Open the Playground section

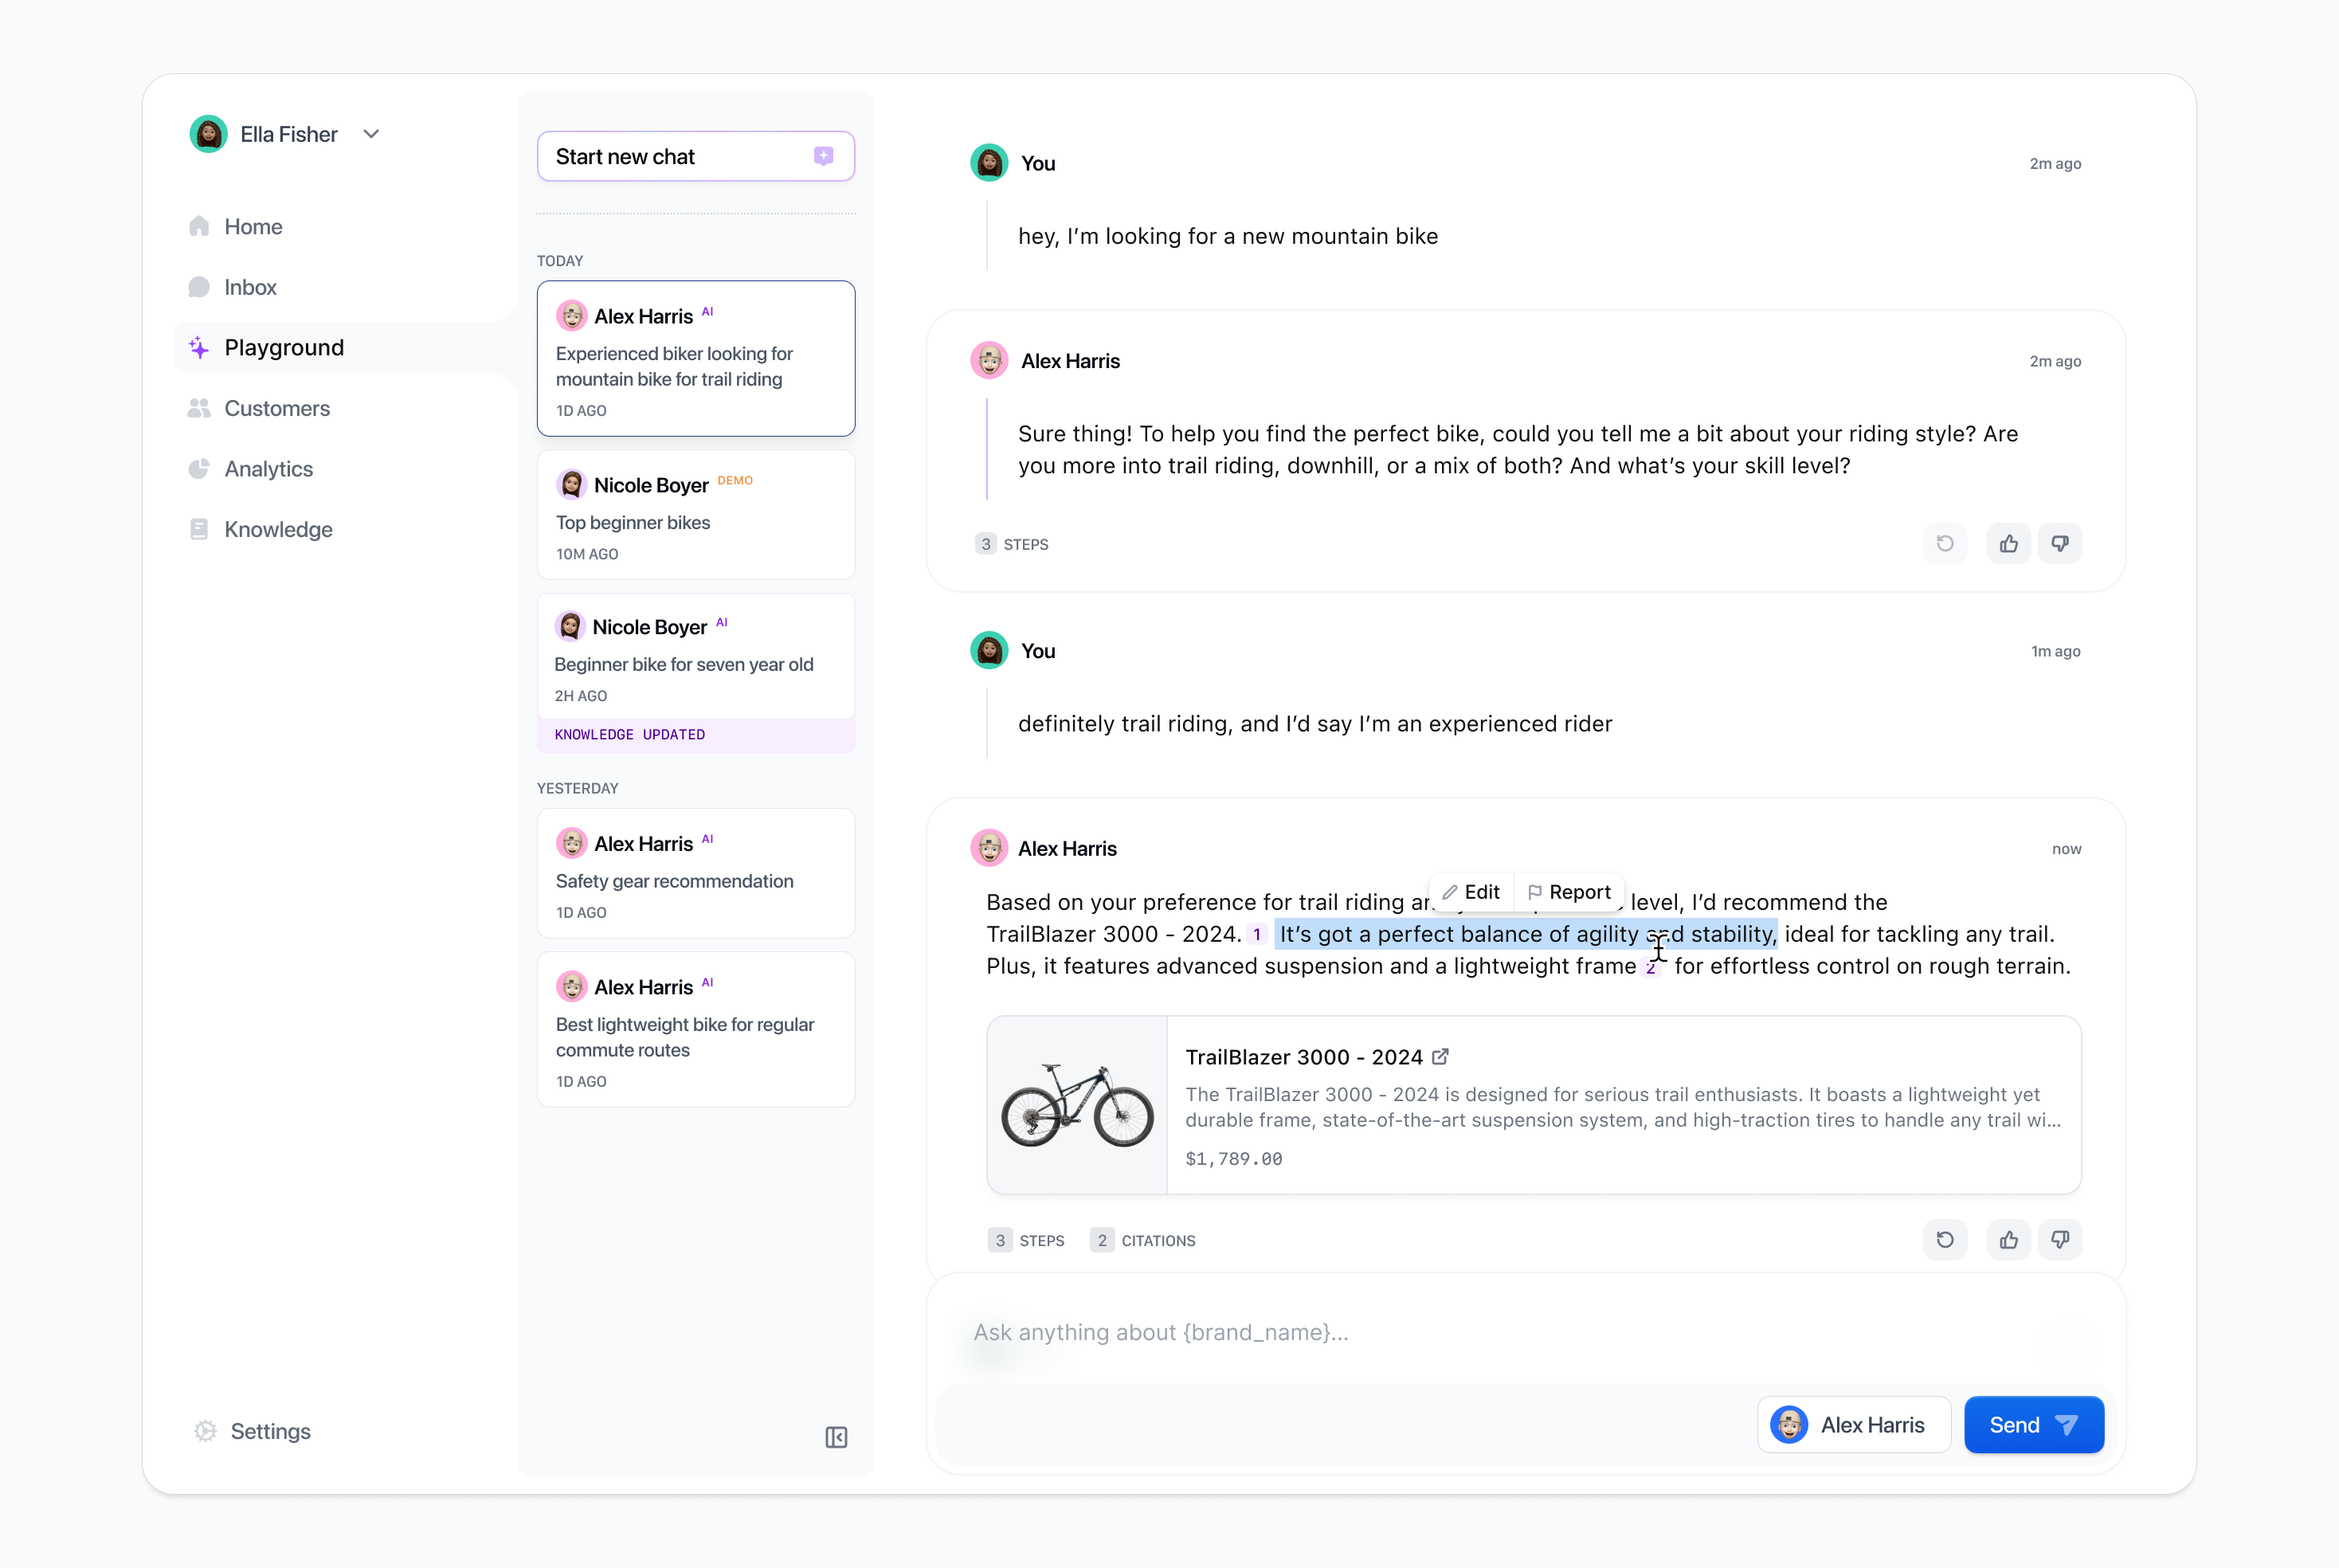click(284, 347)
